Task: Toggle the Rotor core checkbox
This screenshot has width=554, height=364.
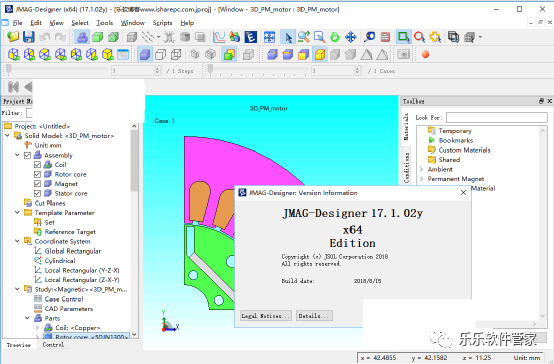Action: pyautogui.click(x=37, y=174)
